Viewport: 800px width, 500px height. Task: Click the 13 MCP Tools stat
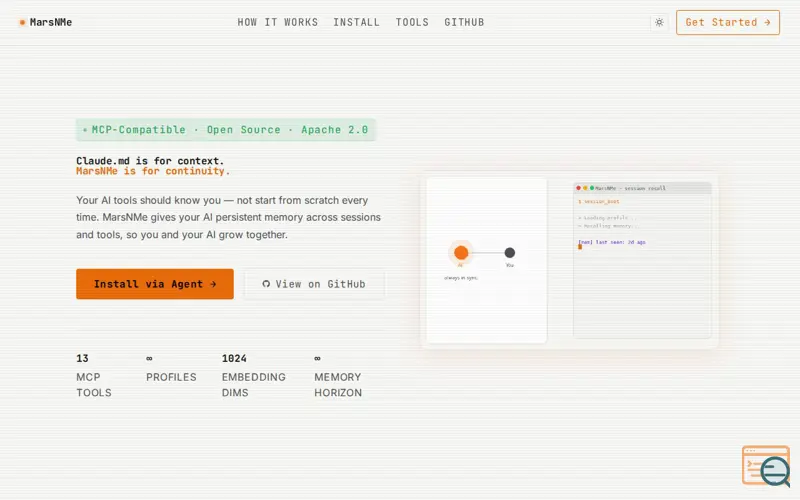[x=94, y=376]
